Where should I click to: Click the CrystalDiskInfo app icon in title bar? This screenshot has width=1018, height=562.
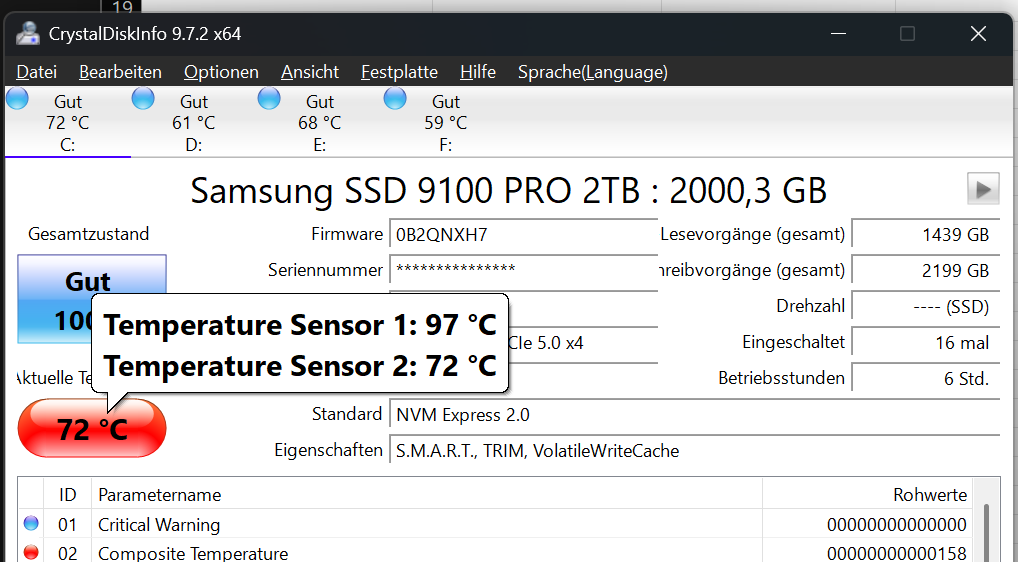pos(28,33)
